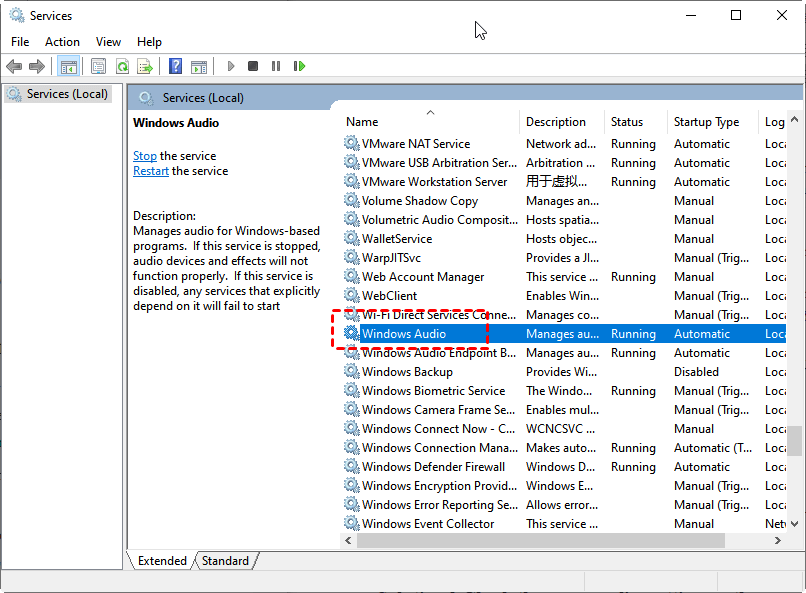Click the gear icon beside Volume Shadow Copy
The image size is (806, 593).
pos(352,200)
